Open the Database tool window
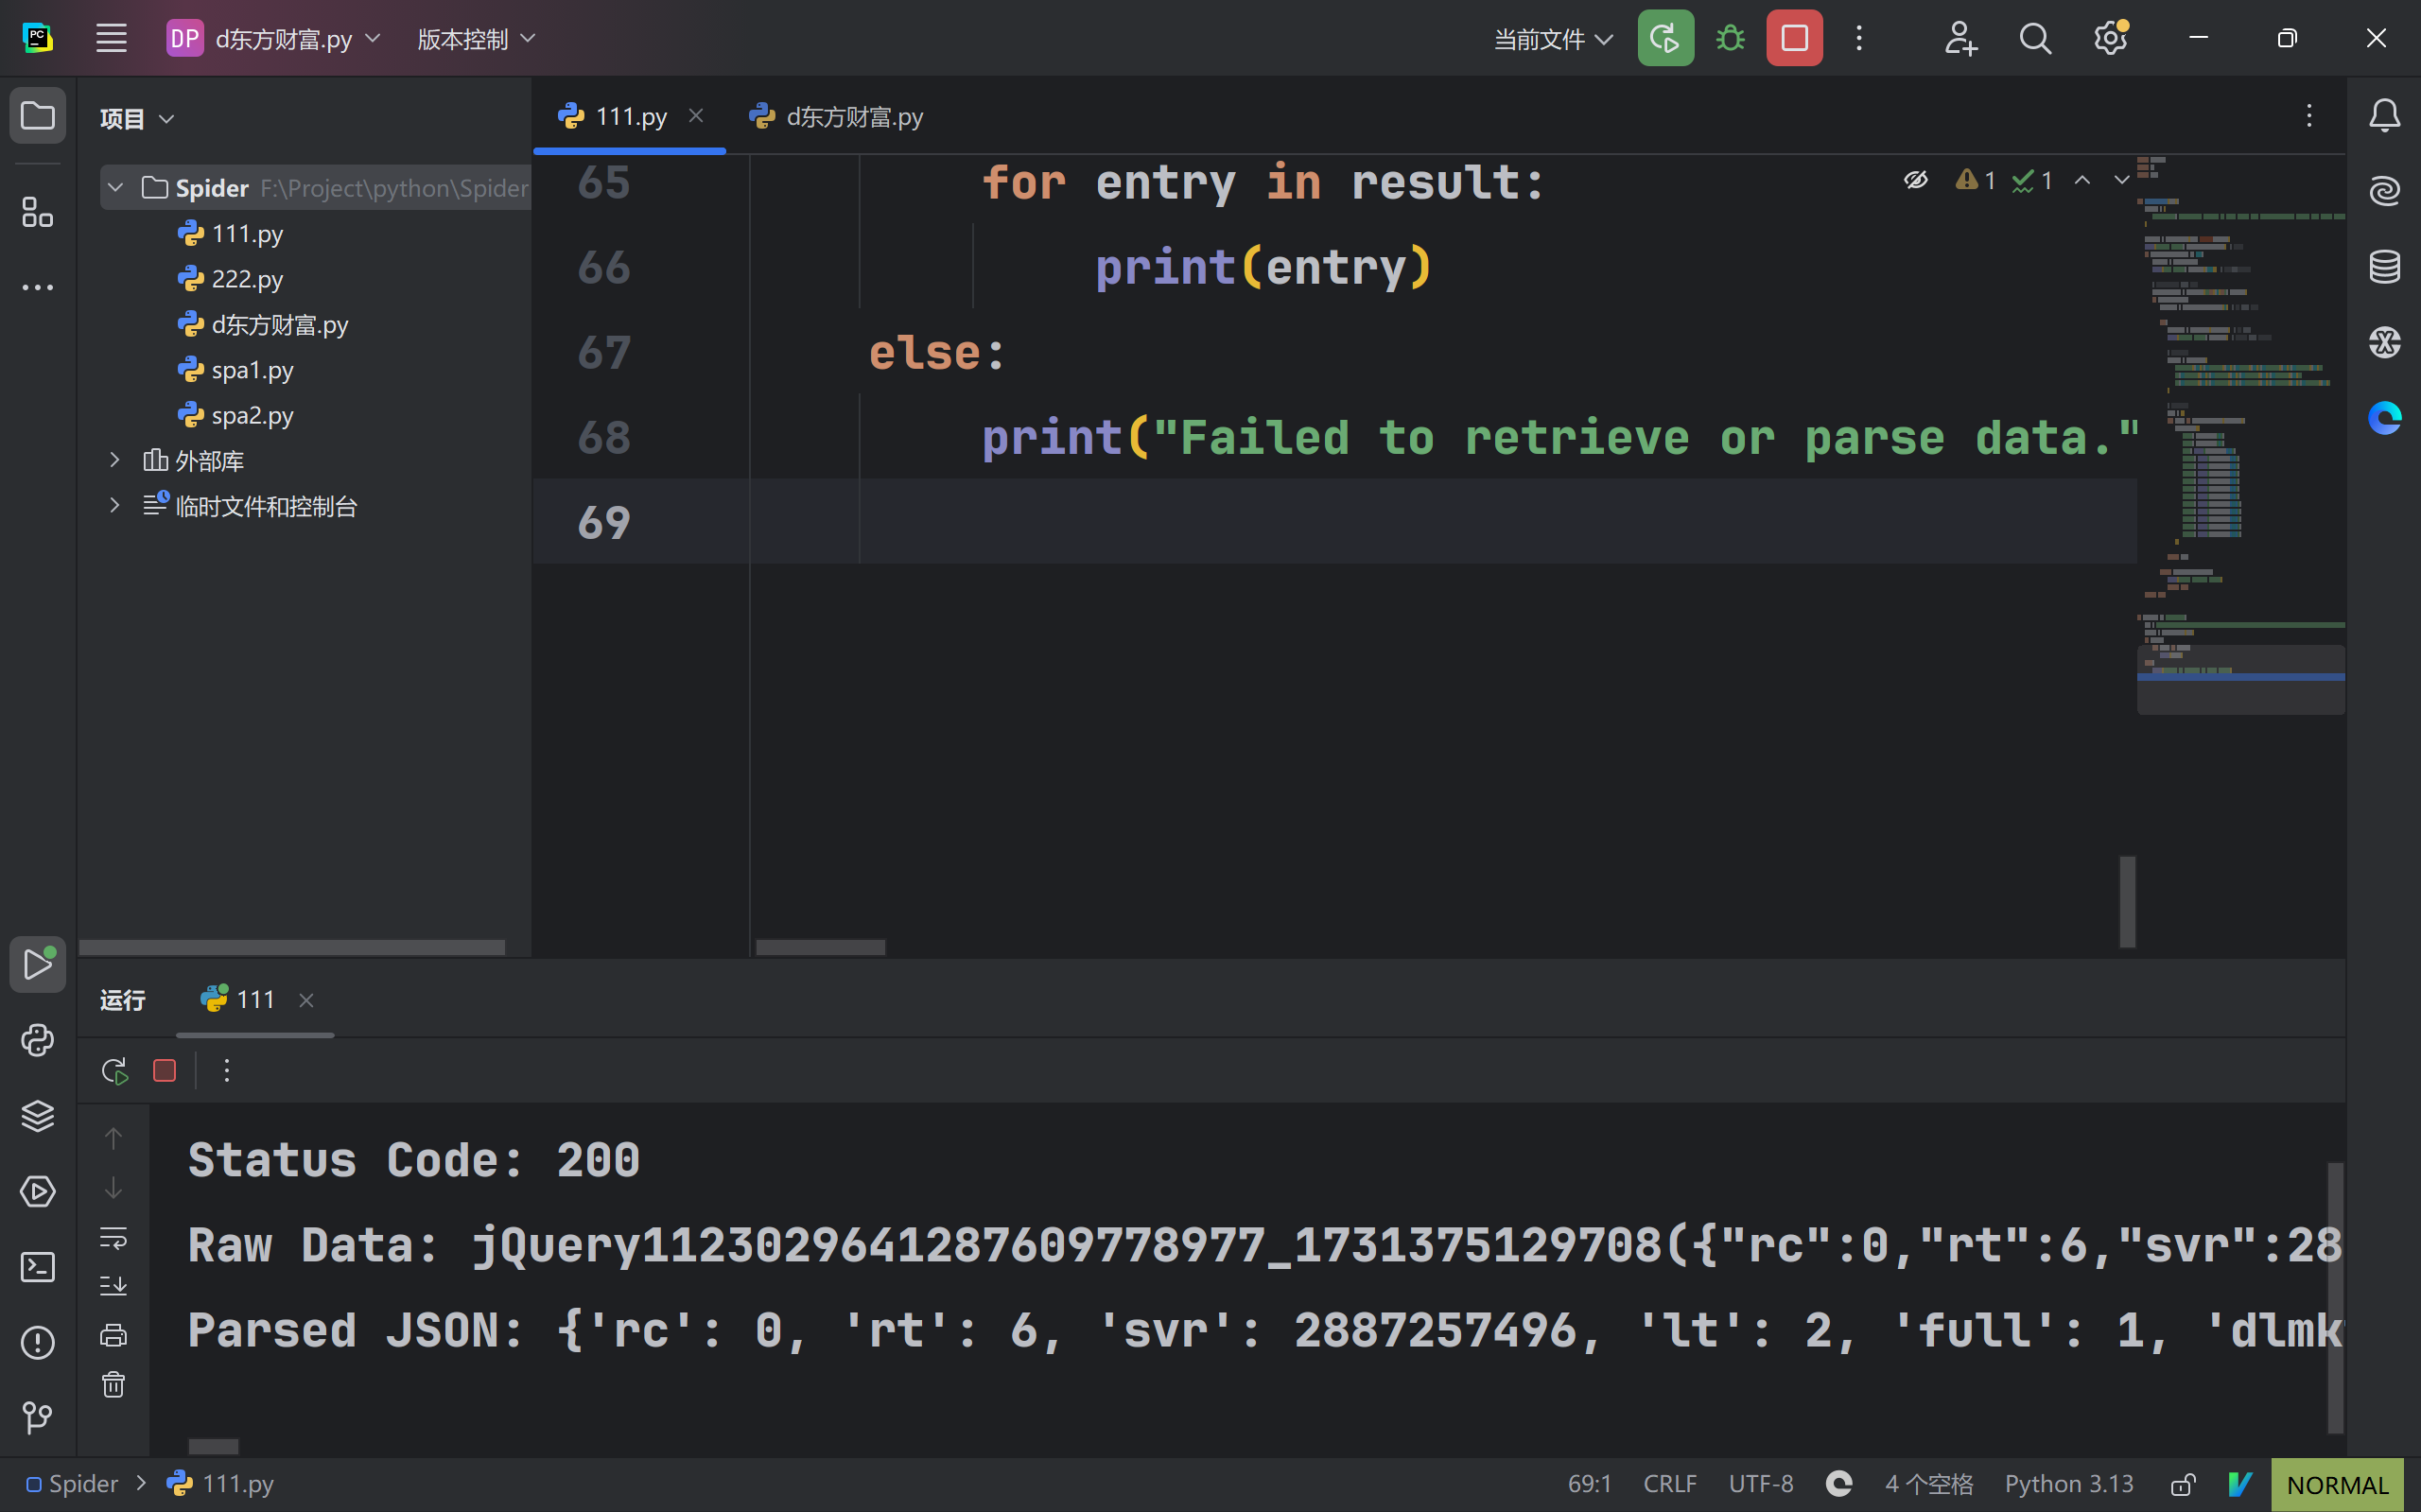Viewport: 2421px width, 1512px height. (x=2384, y=266)
